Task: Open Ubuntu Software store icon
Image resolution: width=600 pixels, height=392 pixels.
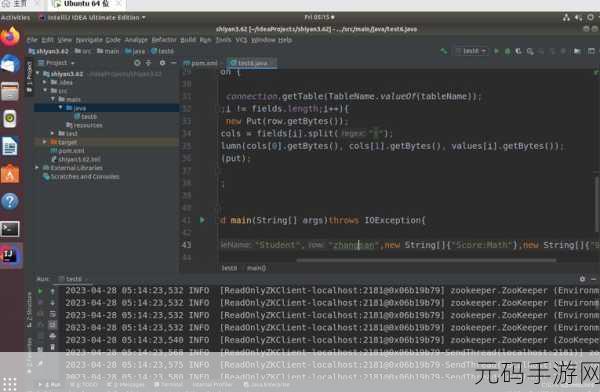Action: pyautogui.click(x=10, y=174)
